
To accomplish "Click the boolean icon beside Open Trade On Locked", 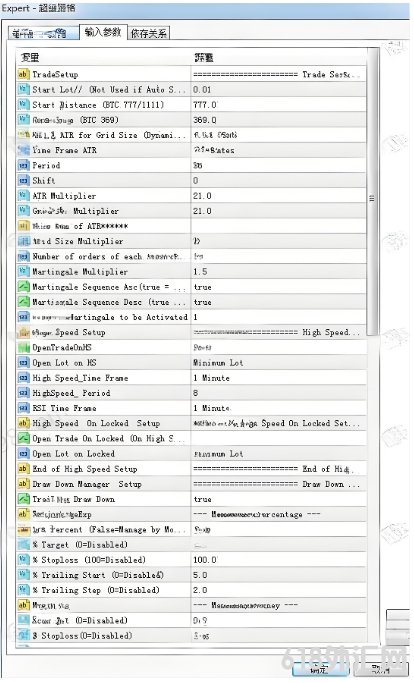I will coord(23,438).
